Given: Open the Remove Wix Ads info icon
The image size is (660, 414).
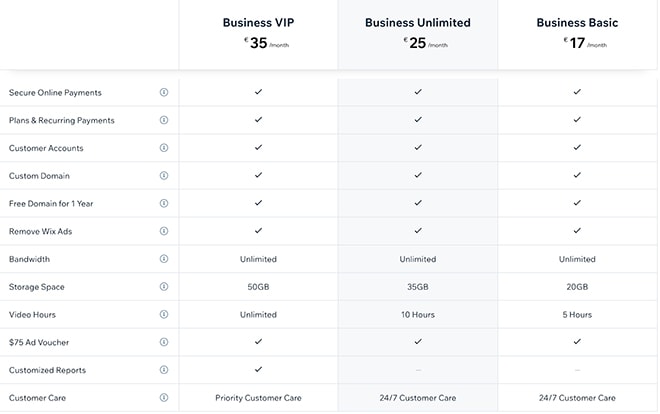Looking at the screenshot, I should pyautogui.click(x=164, y=231).
